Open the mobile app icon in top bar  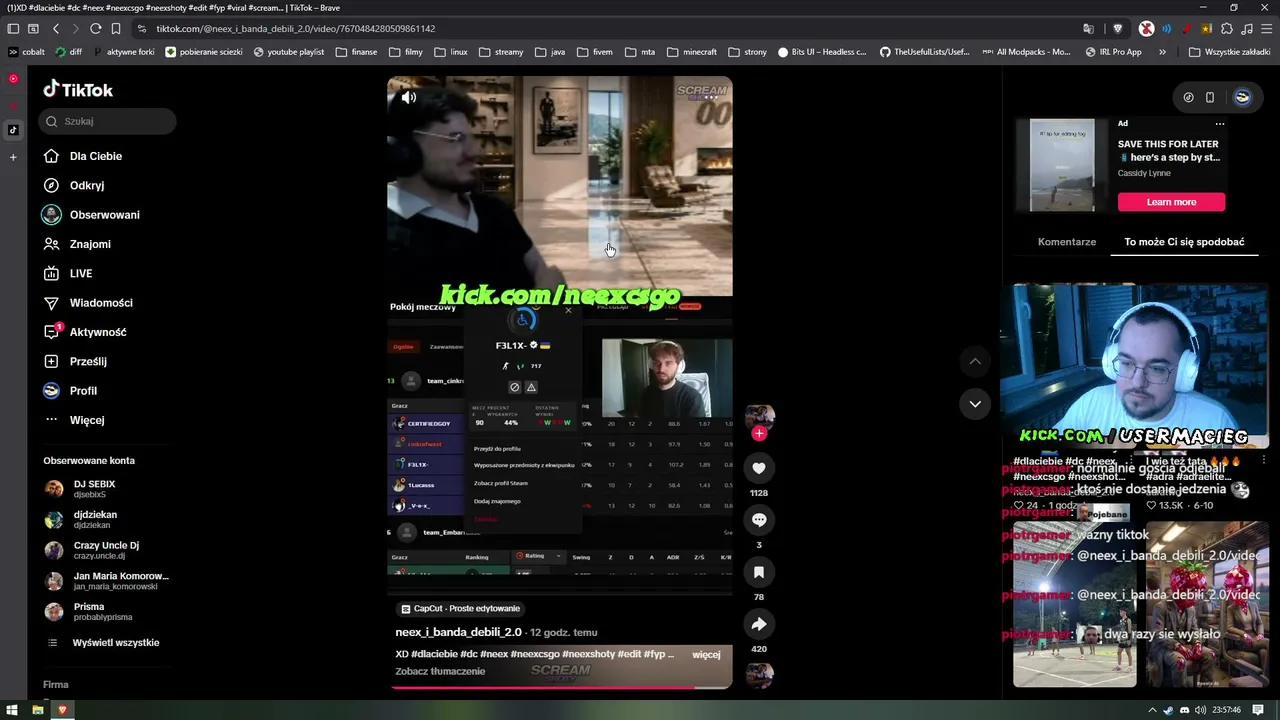click(x=1210, y=97)
